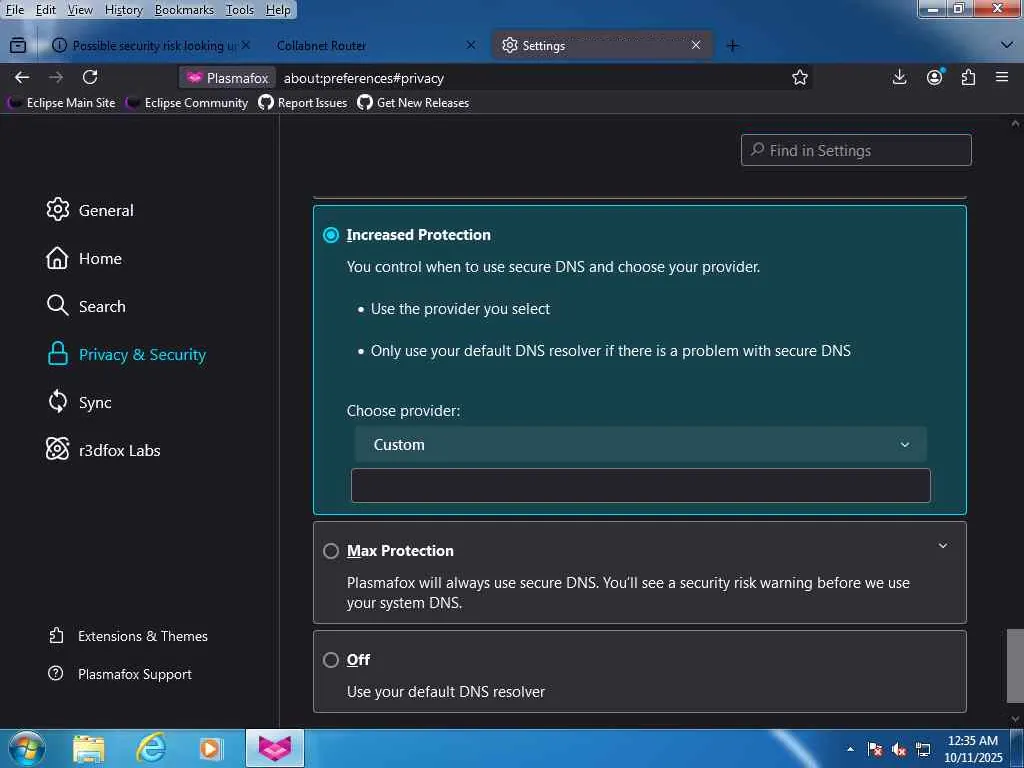Switch to Possible security risk tab
The width and height of the screenshot is (1024, 768).
150,45
